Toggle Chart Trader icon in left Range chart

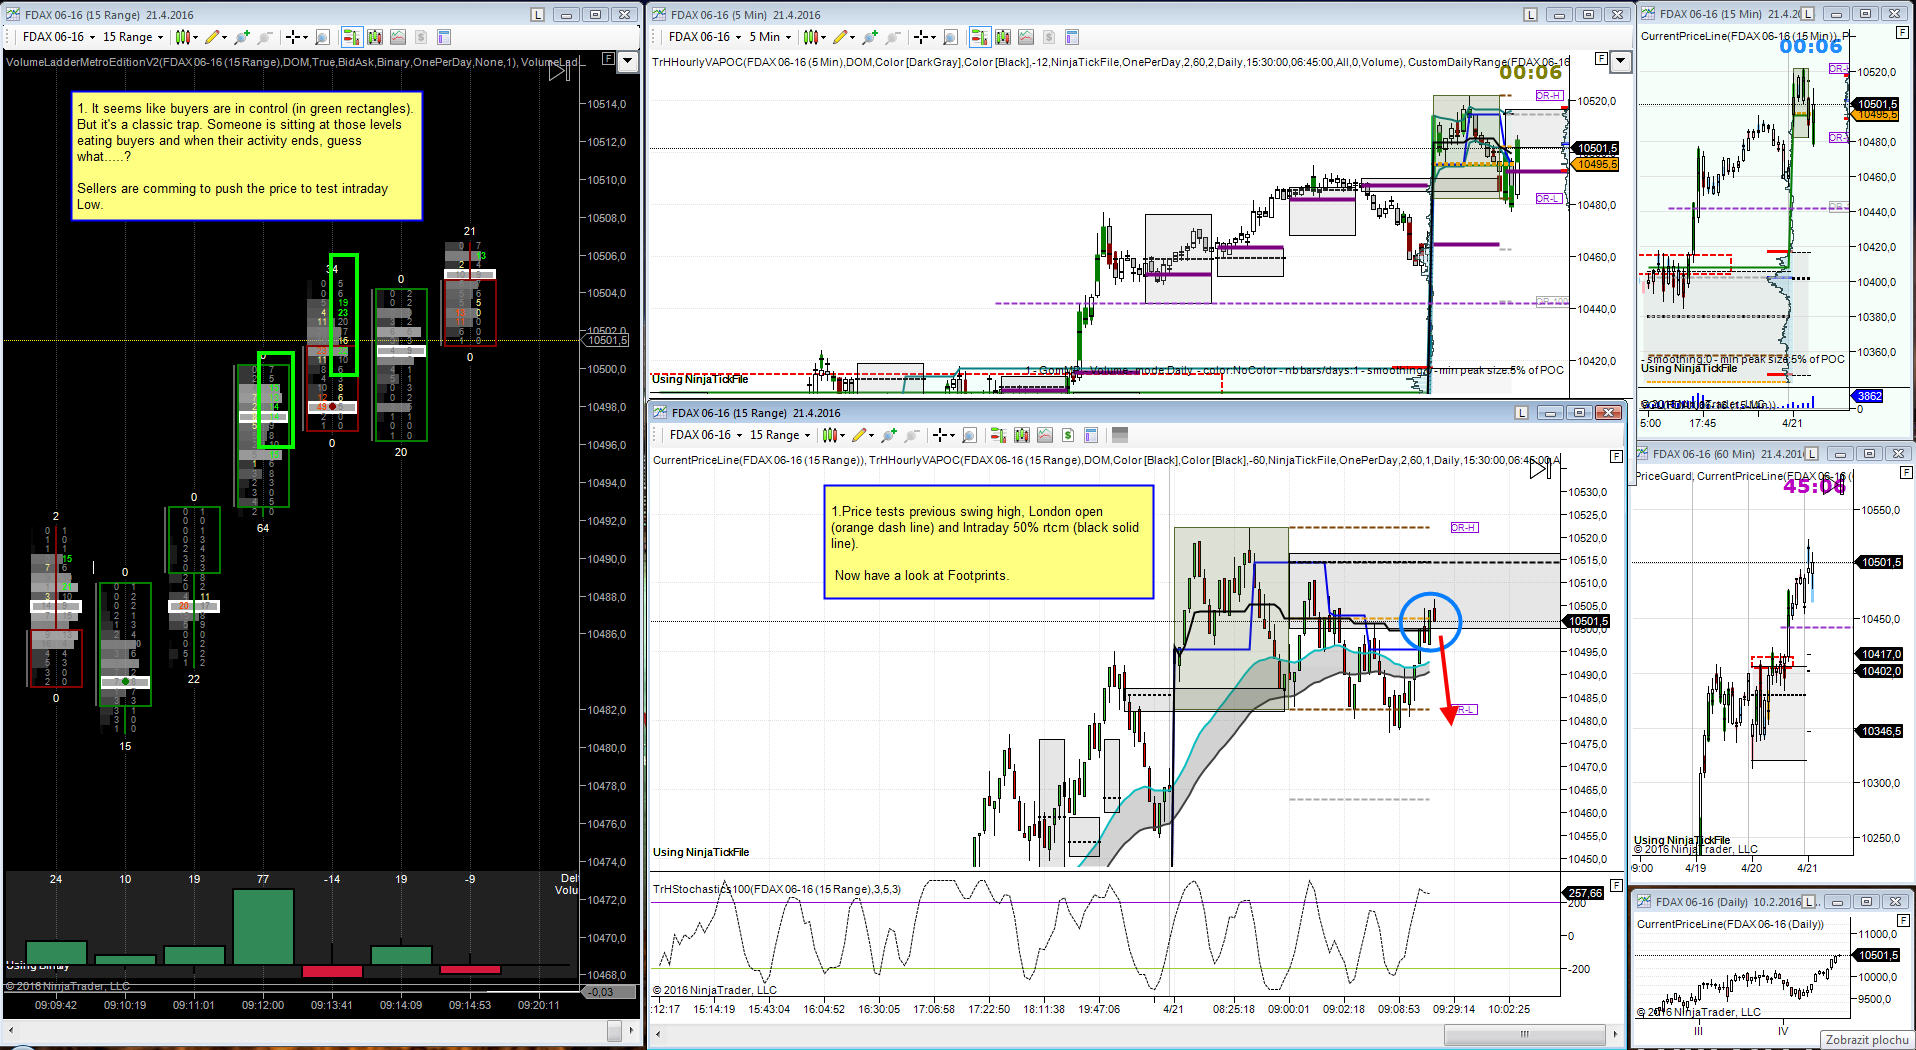(351, 37)
